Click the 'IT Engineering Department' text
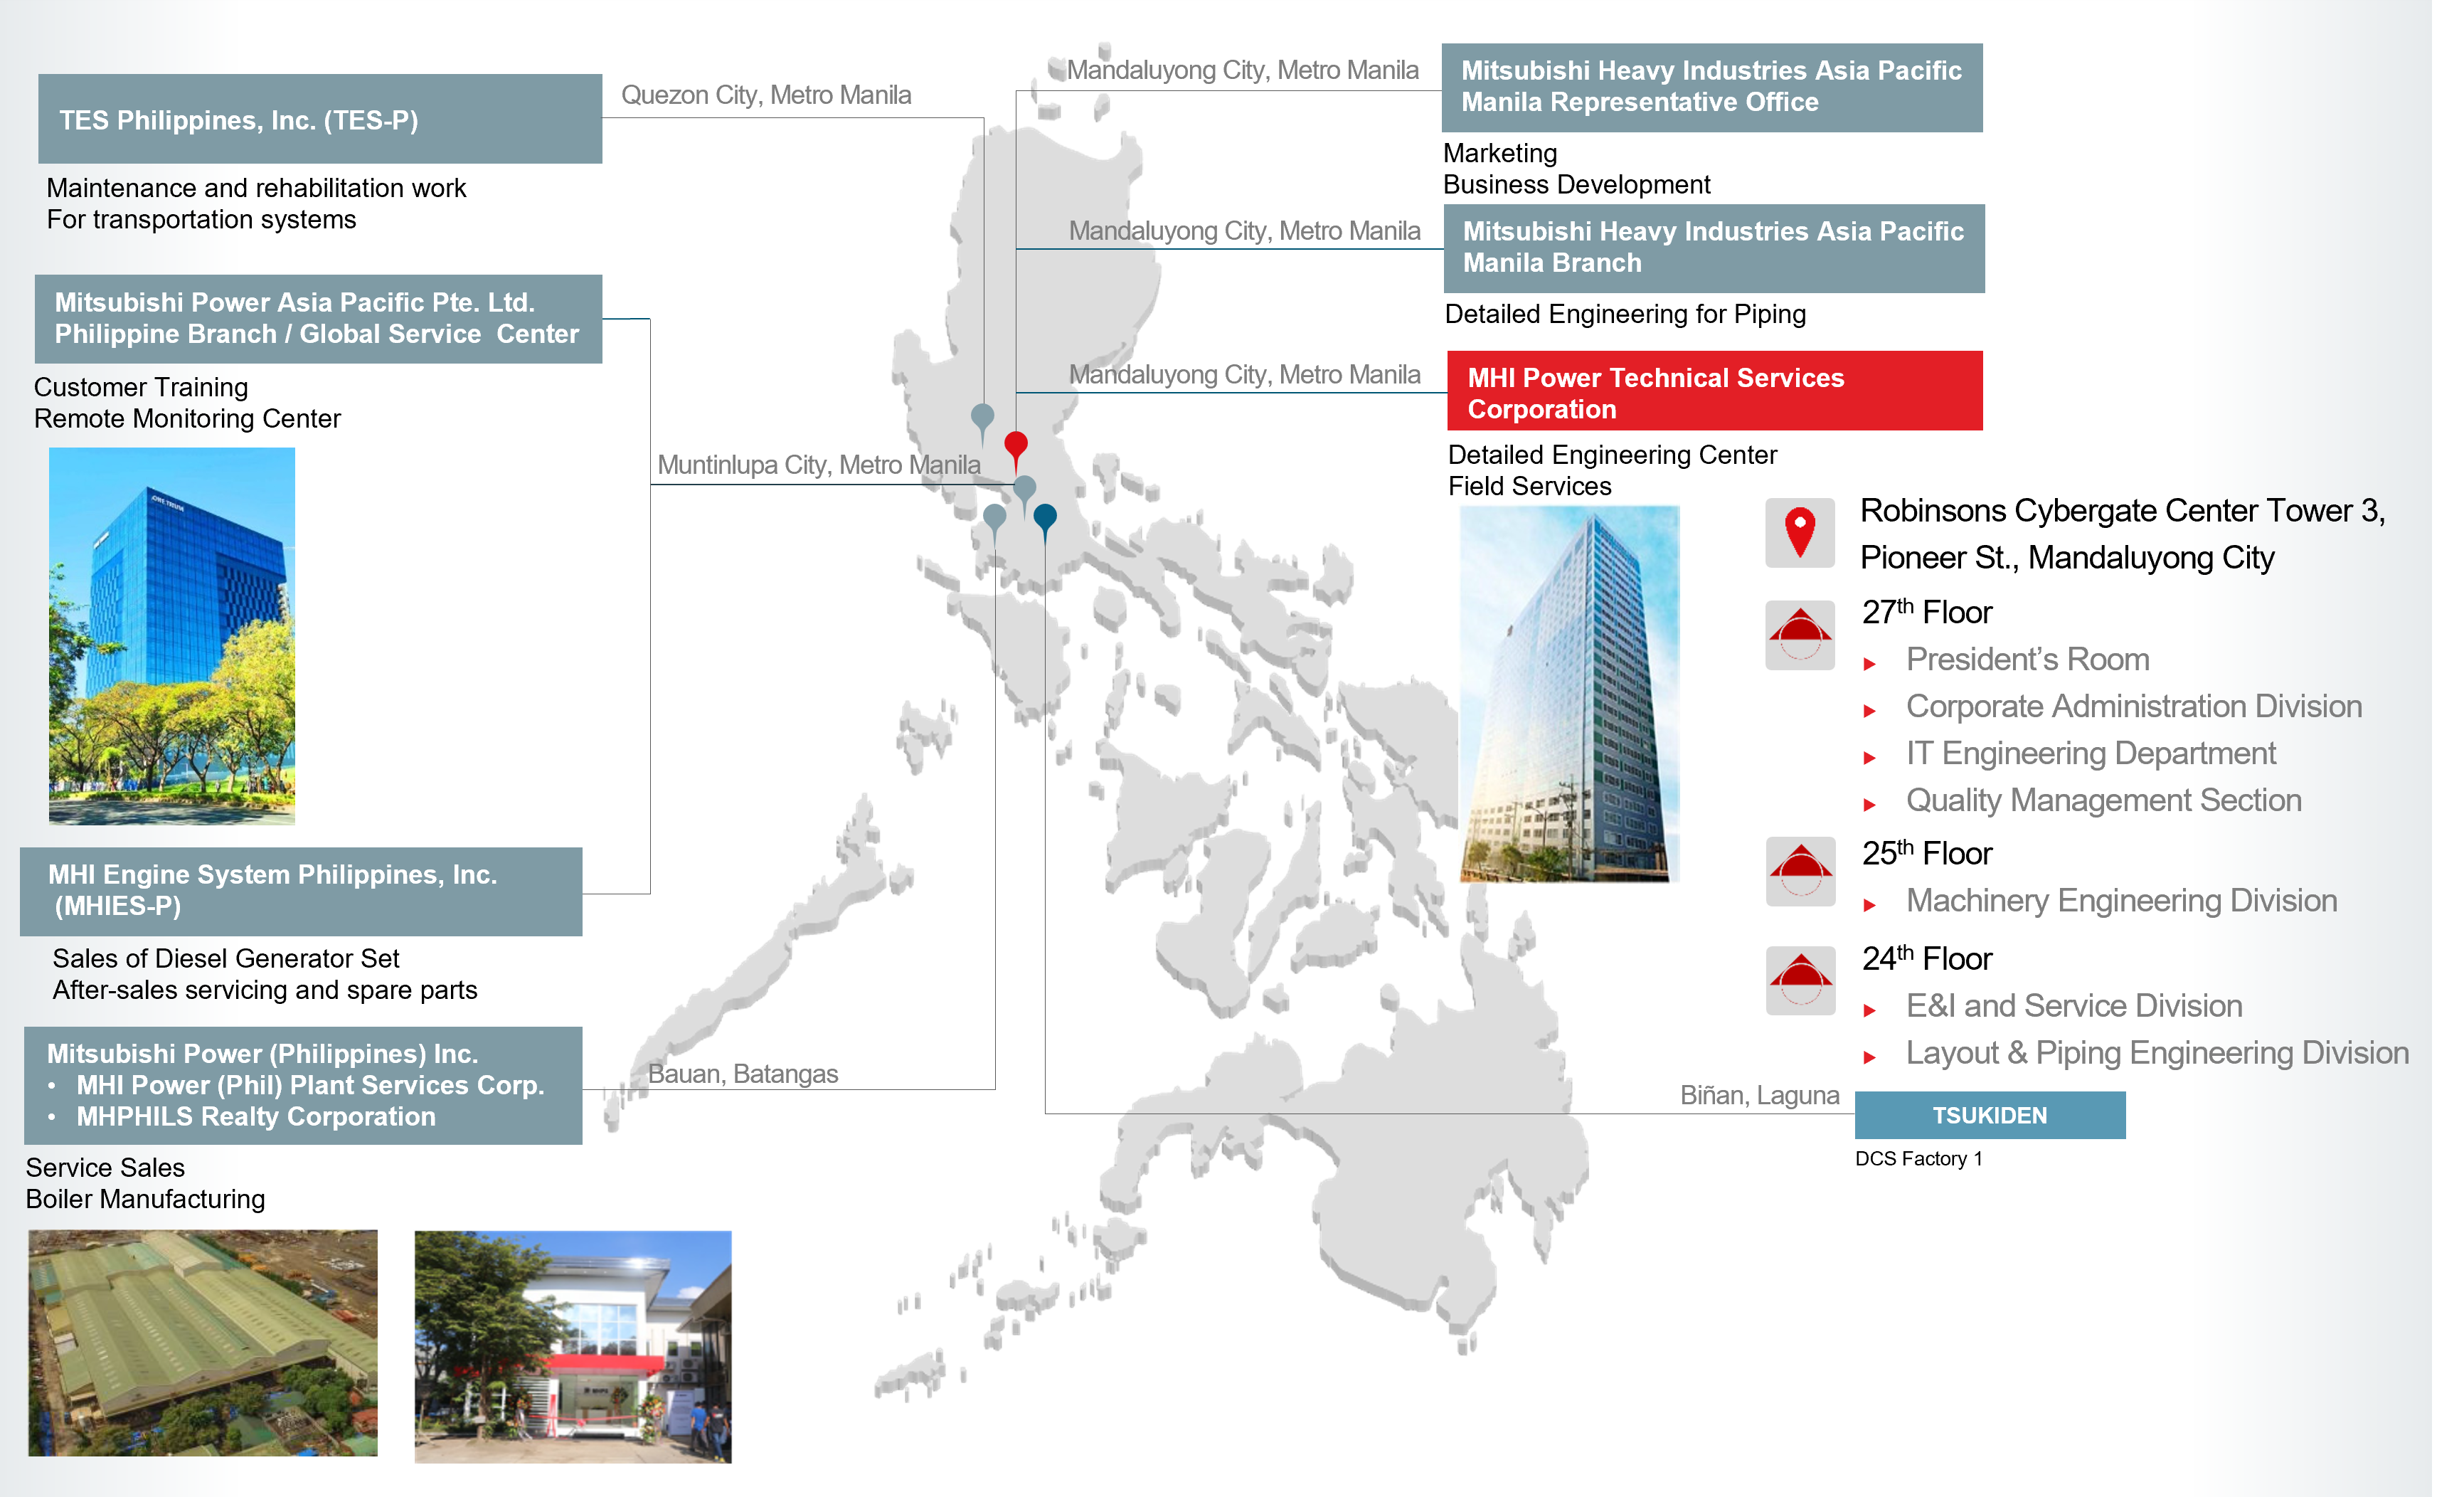This screenshot has height=1497, width=2464. (2091, 754)
